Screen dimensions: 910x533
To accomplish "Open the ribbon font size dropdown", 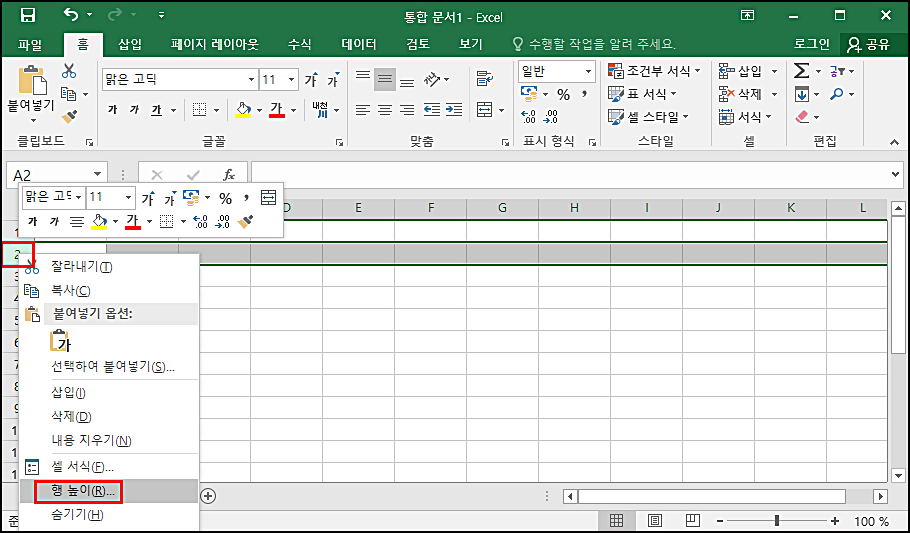I will click(x=291, y=80).
